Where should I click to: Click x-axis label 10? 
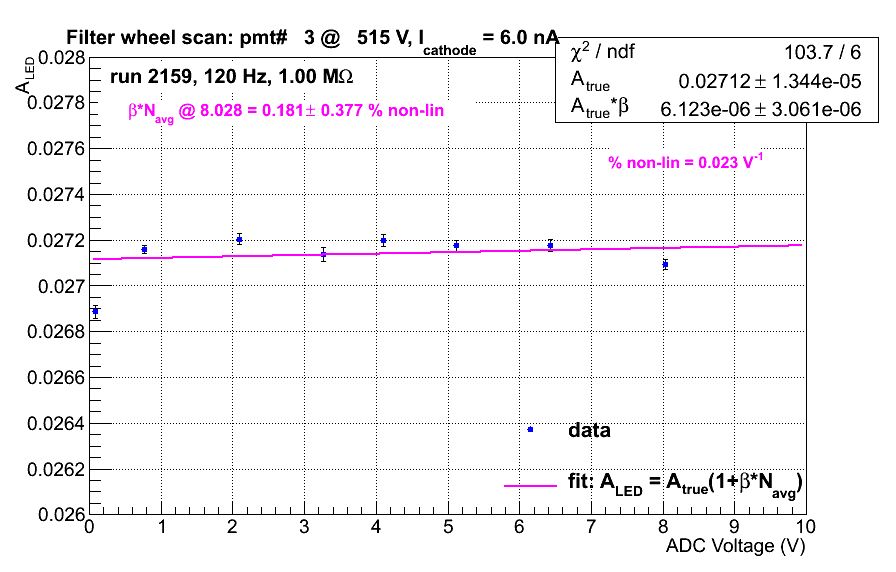(x=805, y=526)
